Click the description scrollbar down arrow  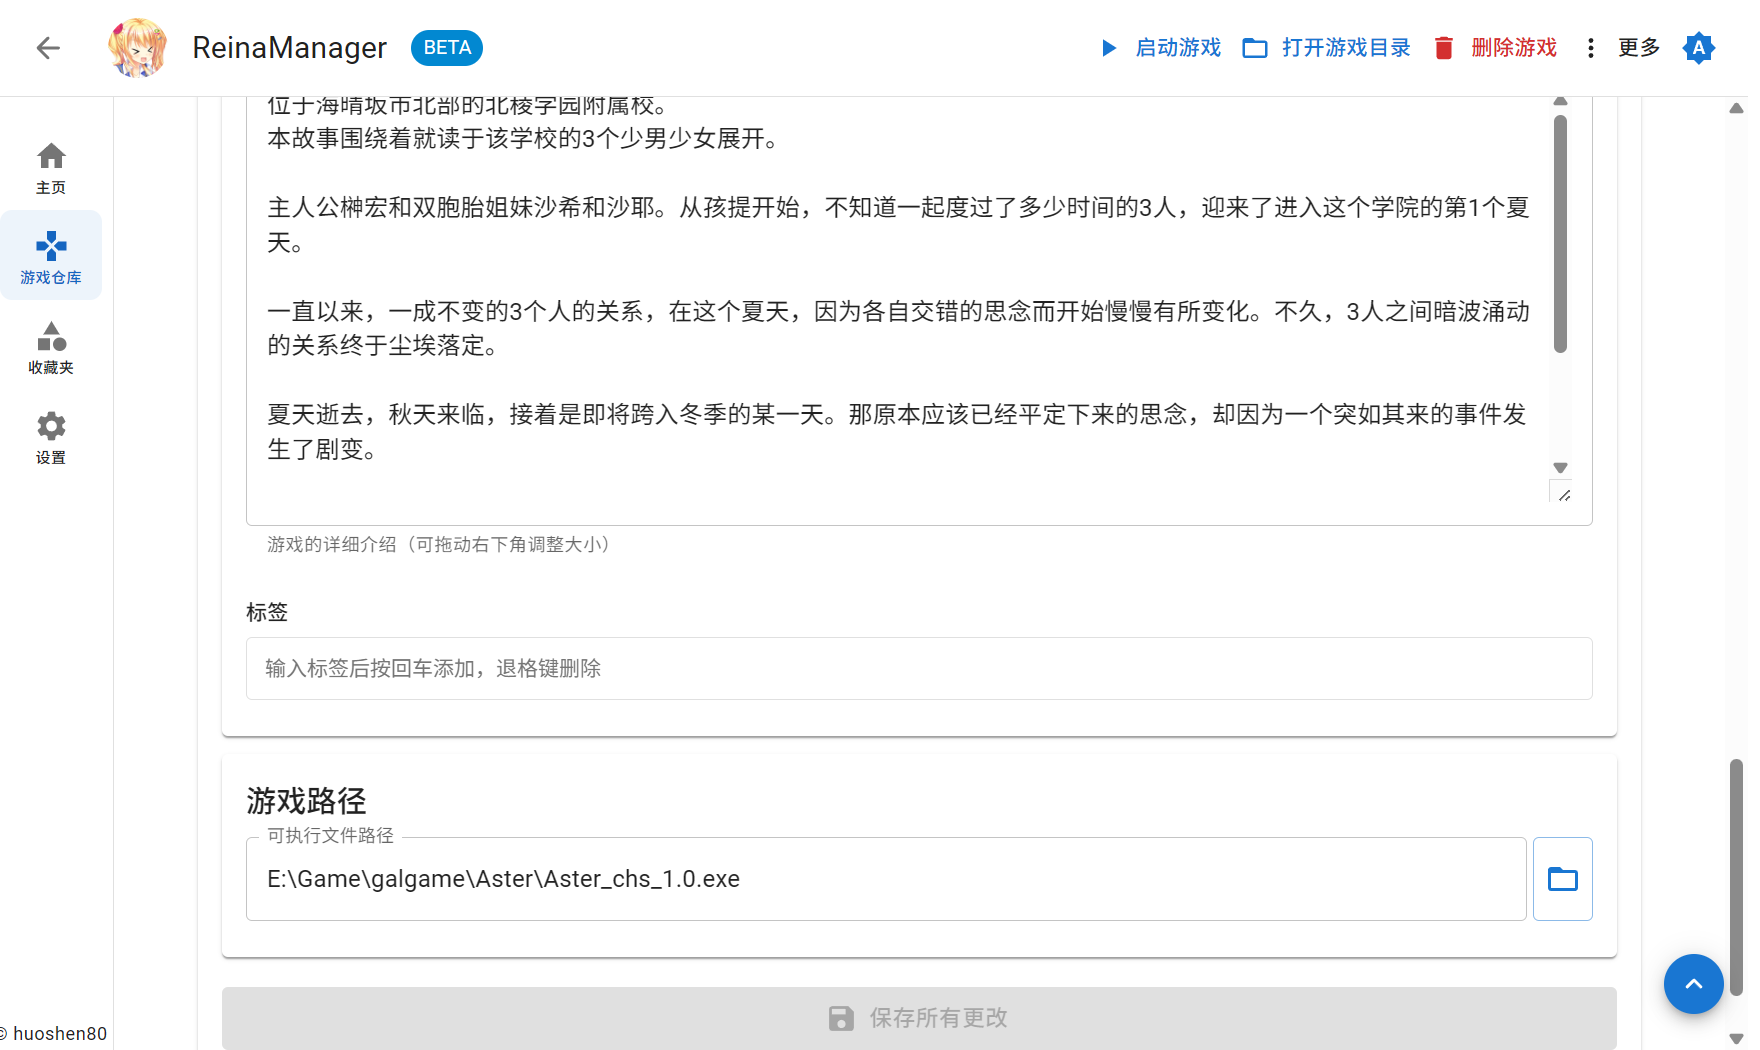point(1560,468)
